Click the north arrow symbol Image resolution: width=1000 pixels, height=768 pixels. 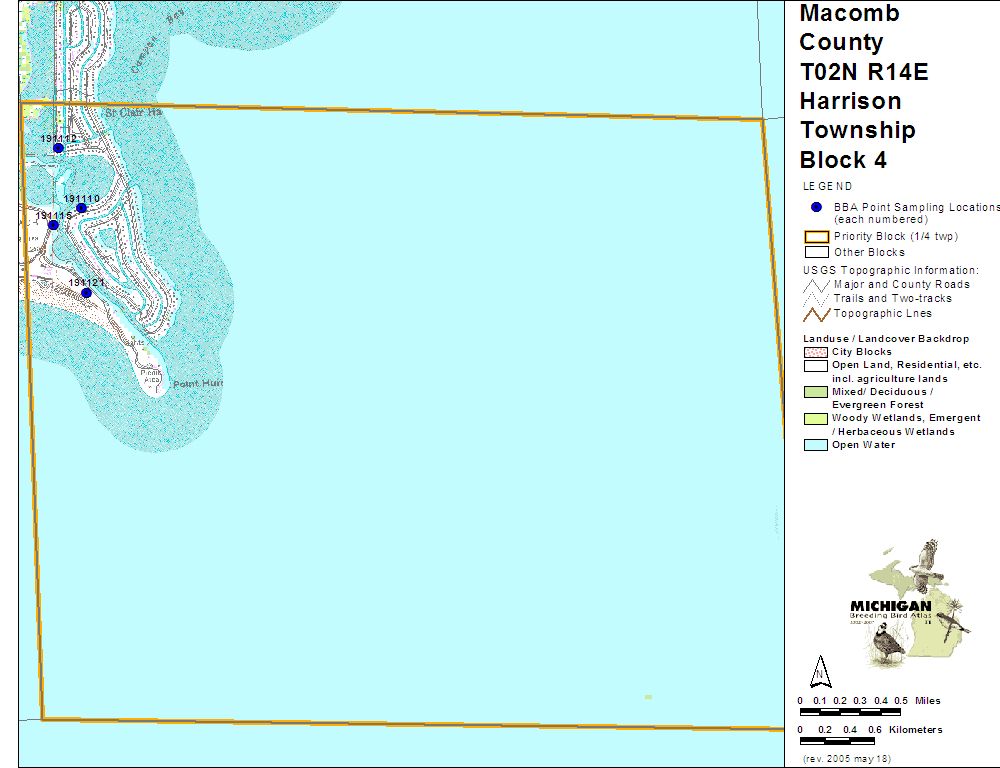pos(820,669)
